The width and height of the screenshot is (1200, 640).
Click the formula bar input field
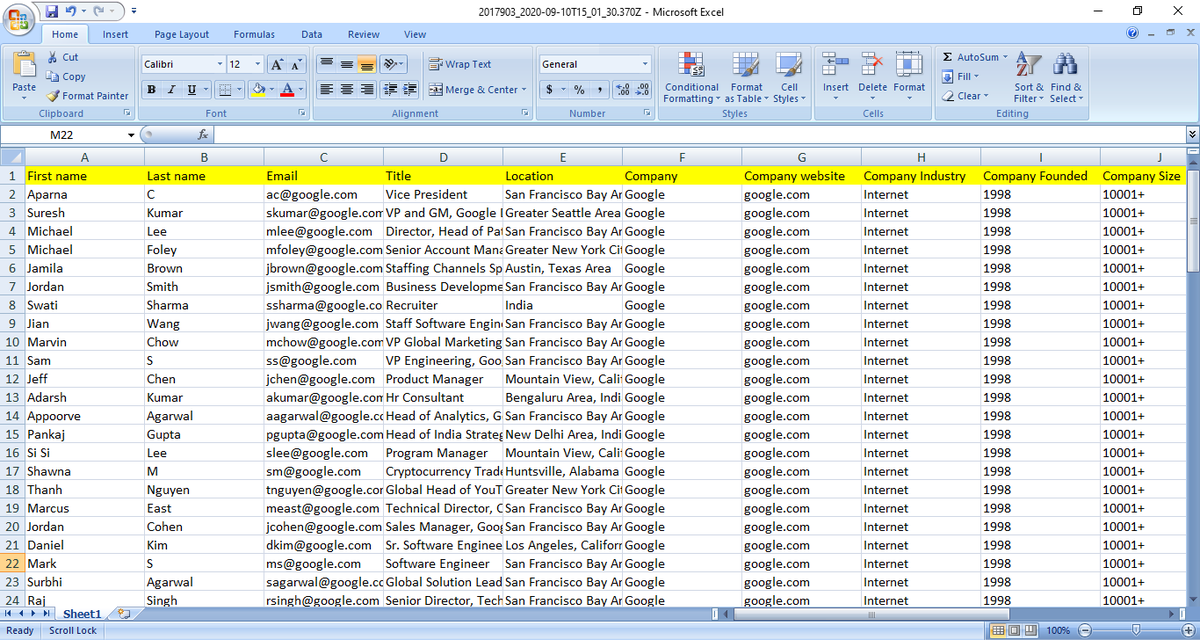pos(698,135)
